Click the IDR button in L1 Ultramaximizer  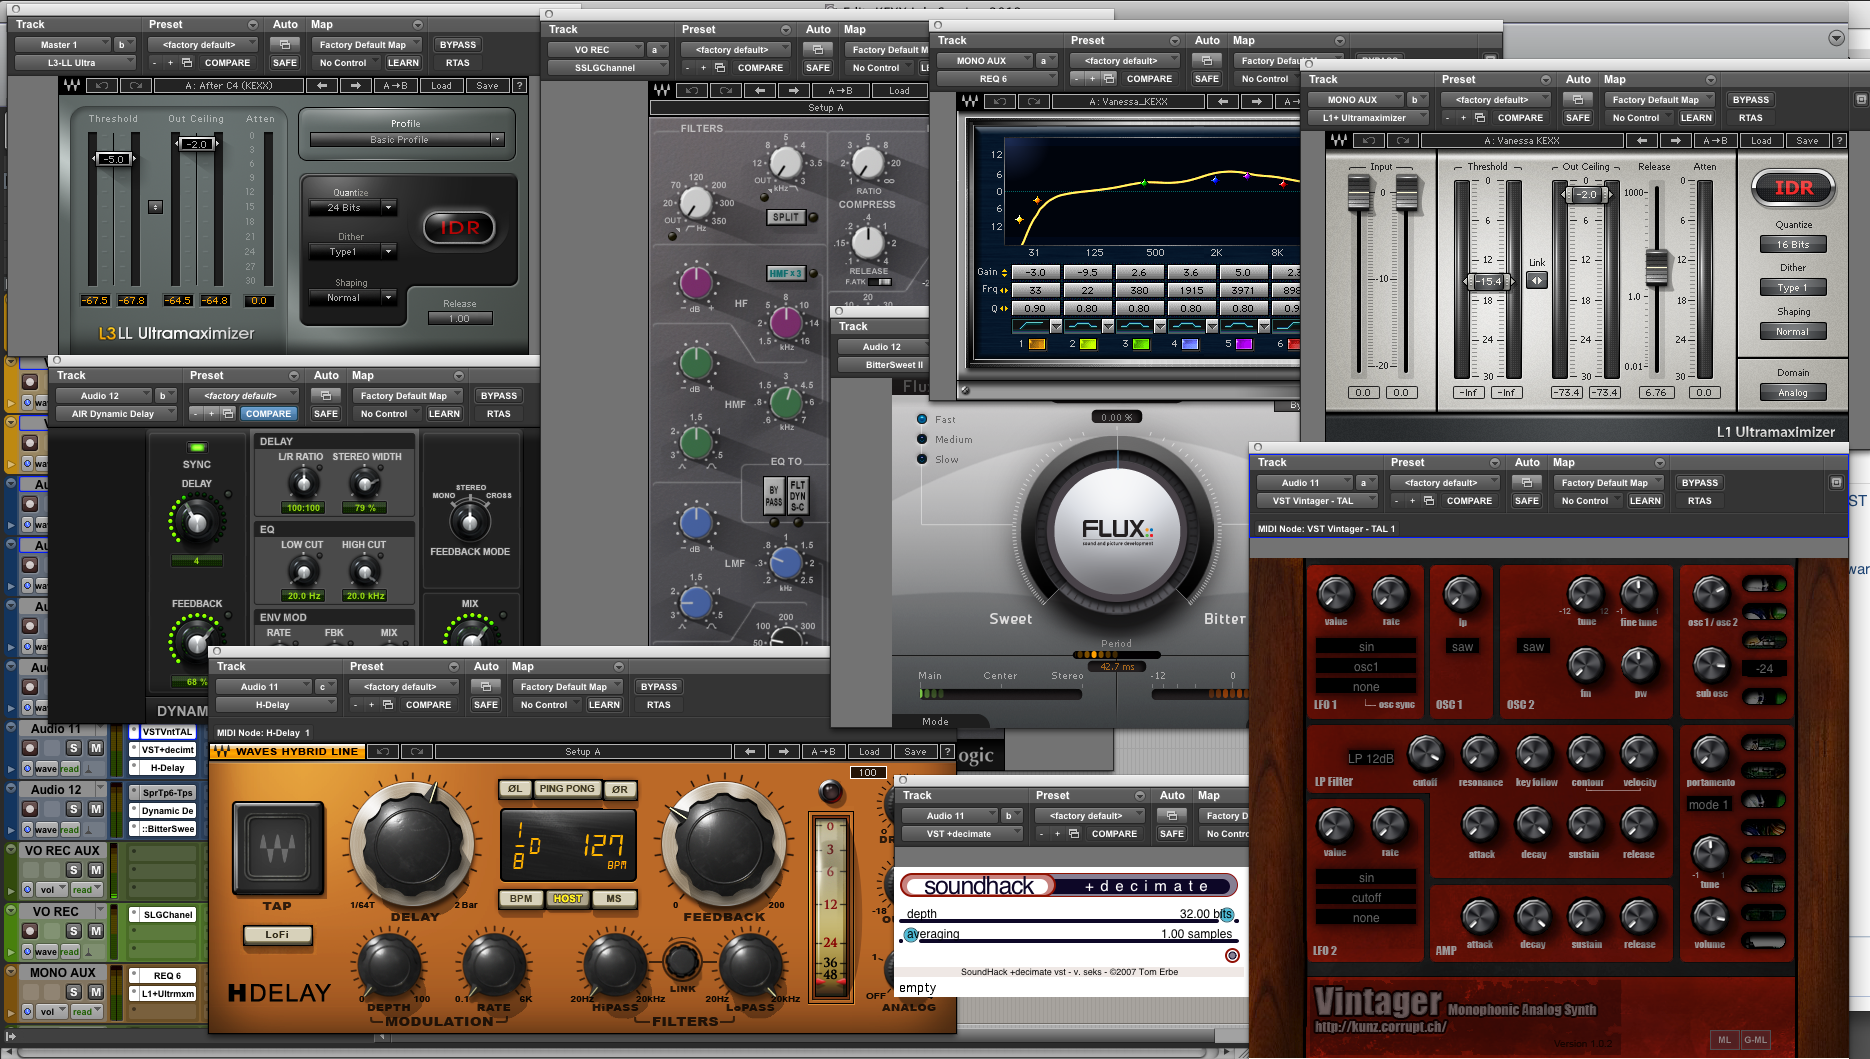click(x=1793, y=188)
